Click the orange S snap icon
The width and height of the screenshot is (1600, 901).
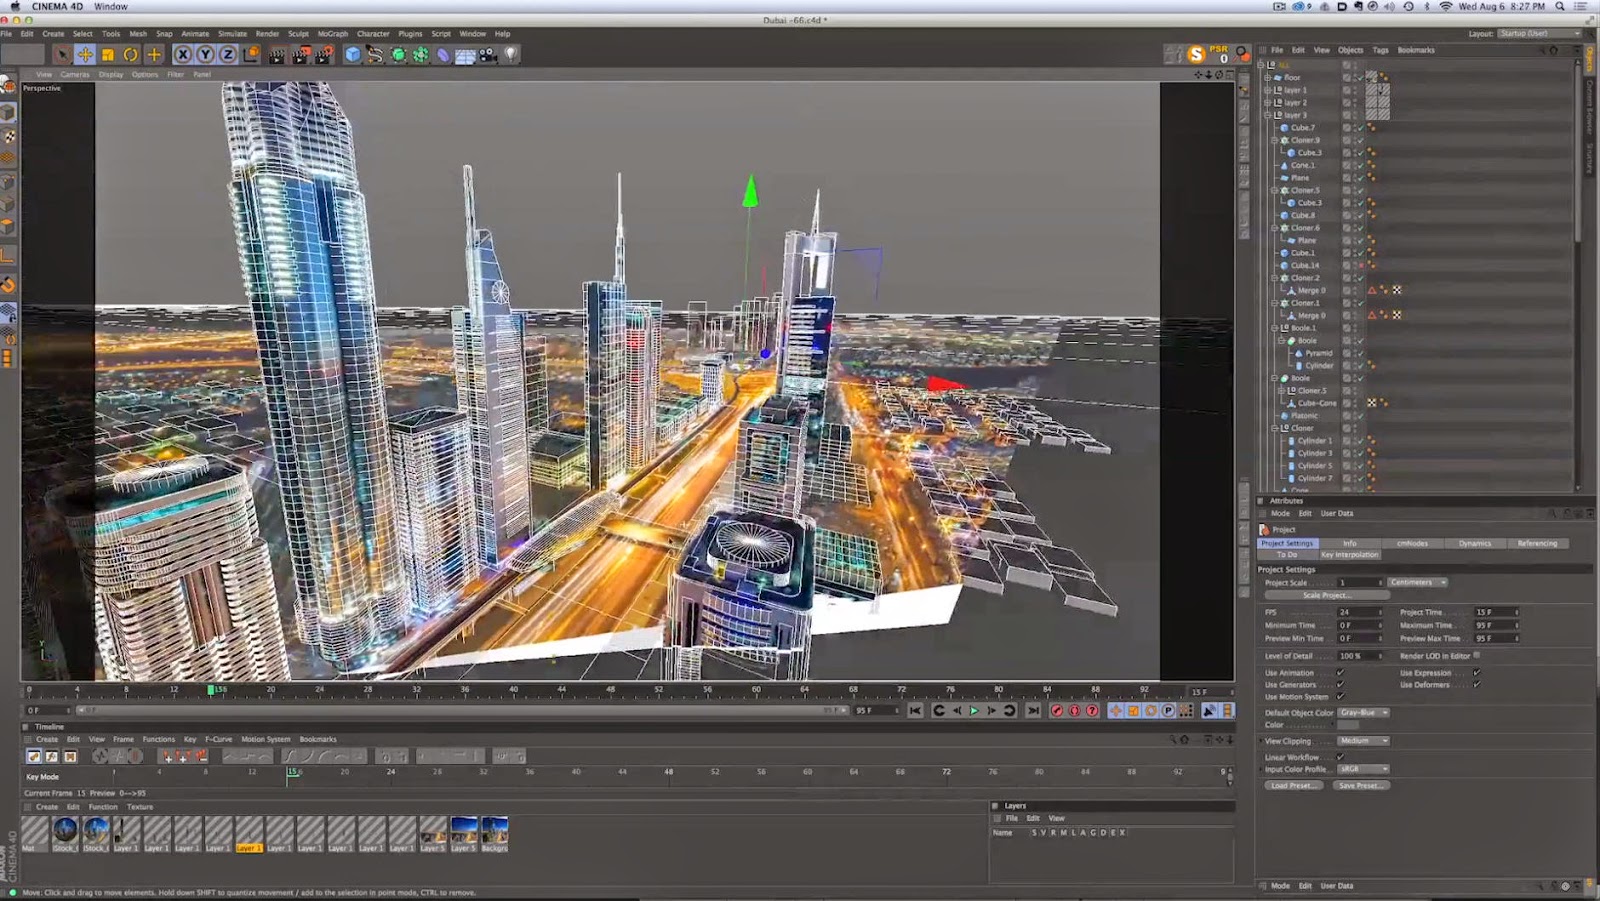(x=1196, y=54)
